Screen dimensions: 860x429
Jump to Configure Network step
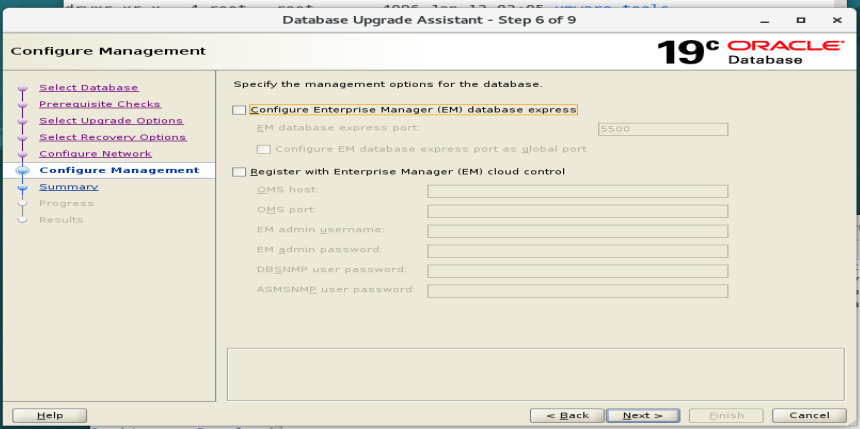coord(95,154)
